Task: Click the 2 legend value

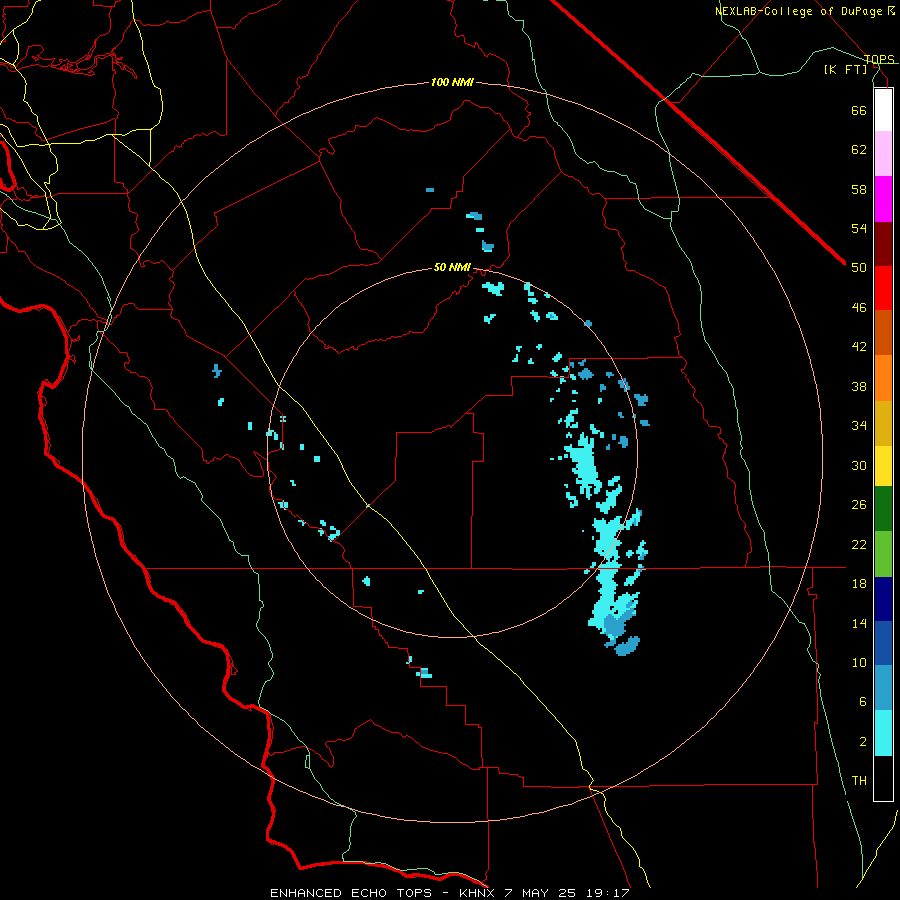Action: click(x=863, y=742)
